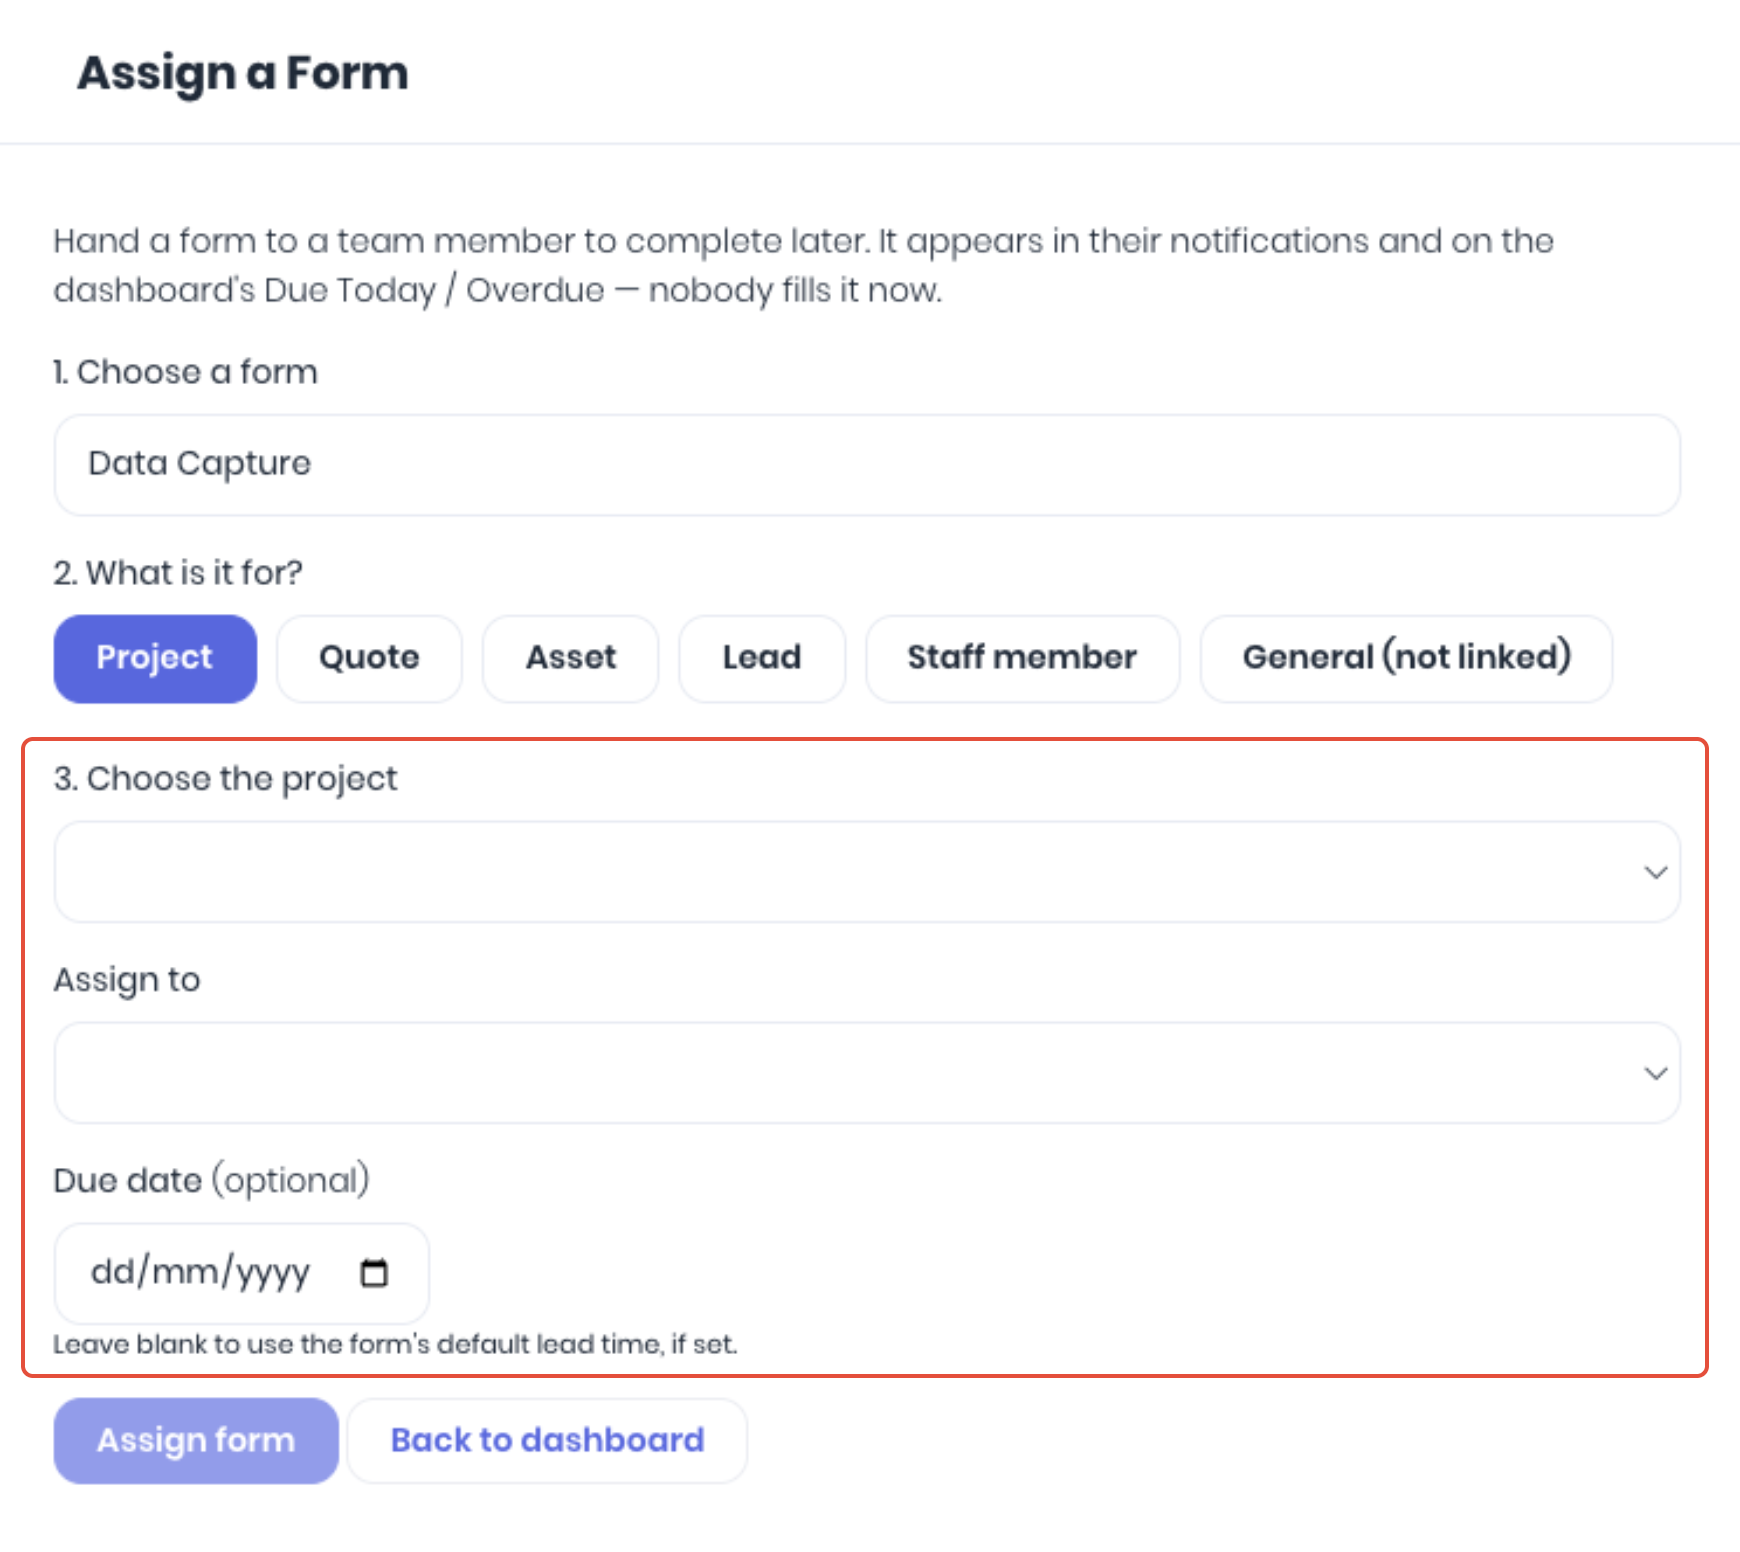This screenshot has height=1552, width=1740.
Task: Select the Asset option pill
Action: click(x=571, y=658)
